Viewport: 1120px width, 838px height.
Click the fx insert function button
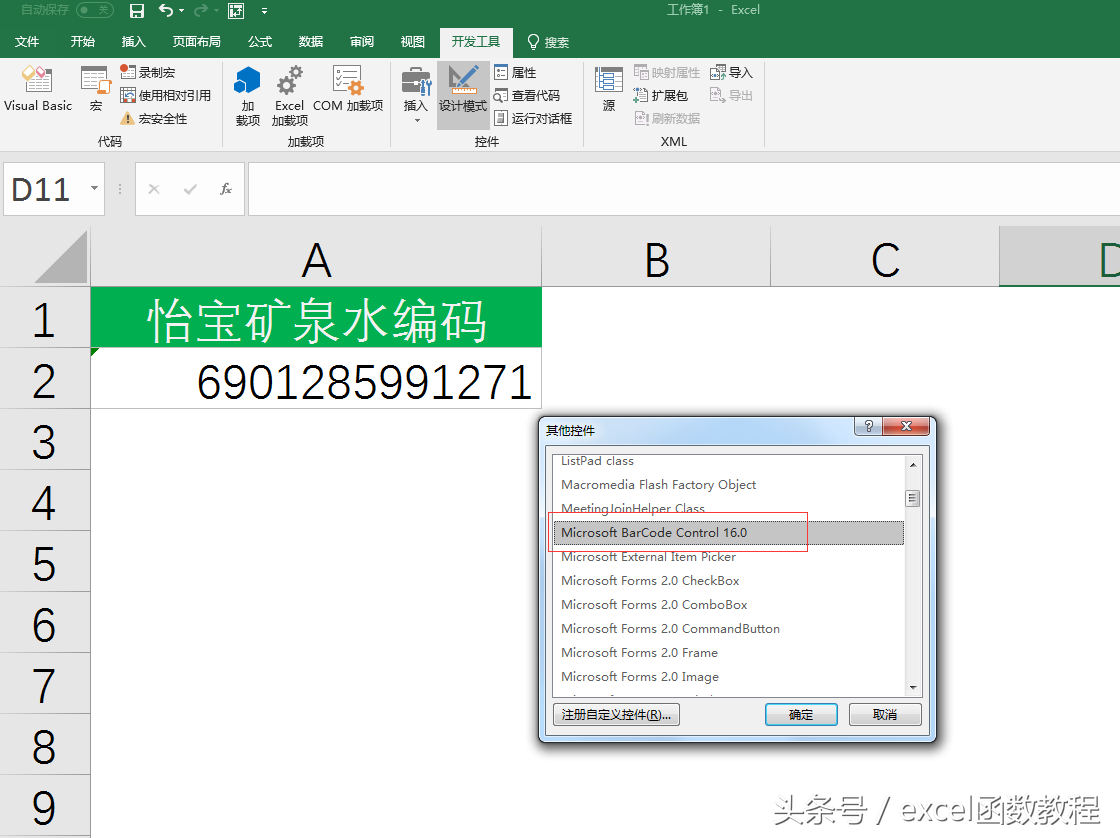point(226,189)
